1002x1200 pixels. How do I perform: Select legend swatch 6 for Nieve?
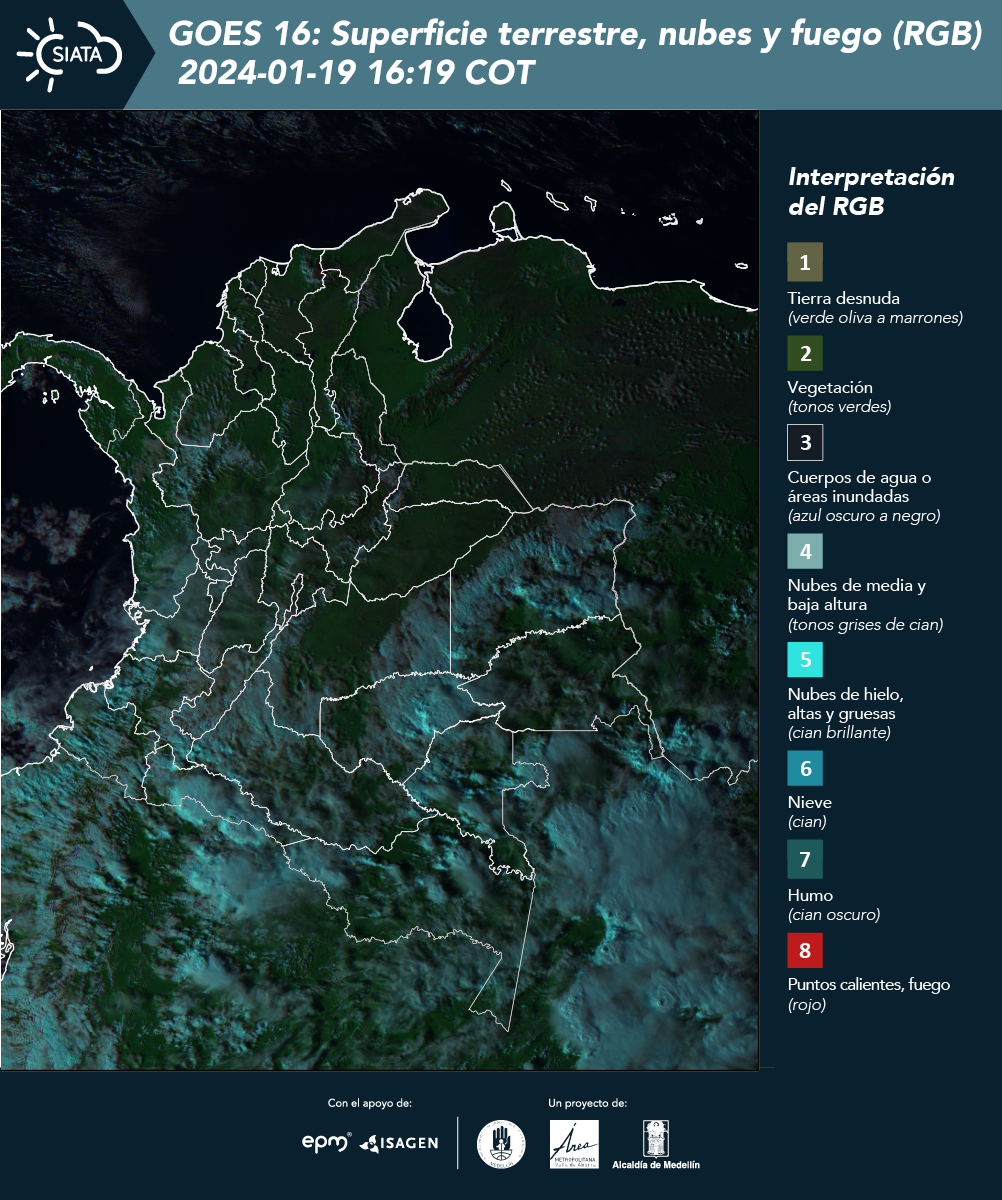coord(805,768)
